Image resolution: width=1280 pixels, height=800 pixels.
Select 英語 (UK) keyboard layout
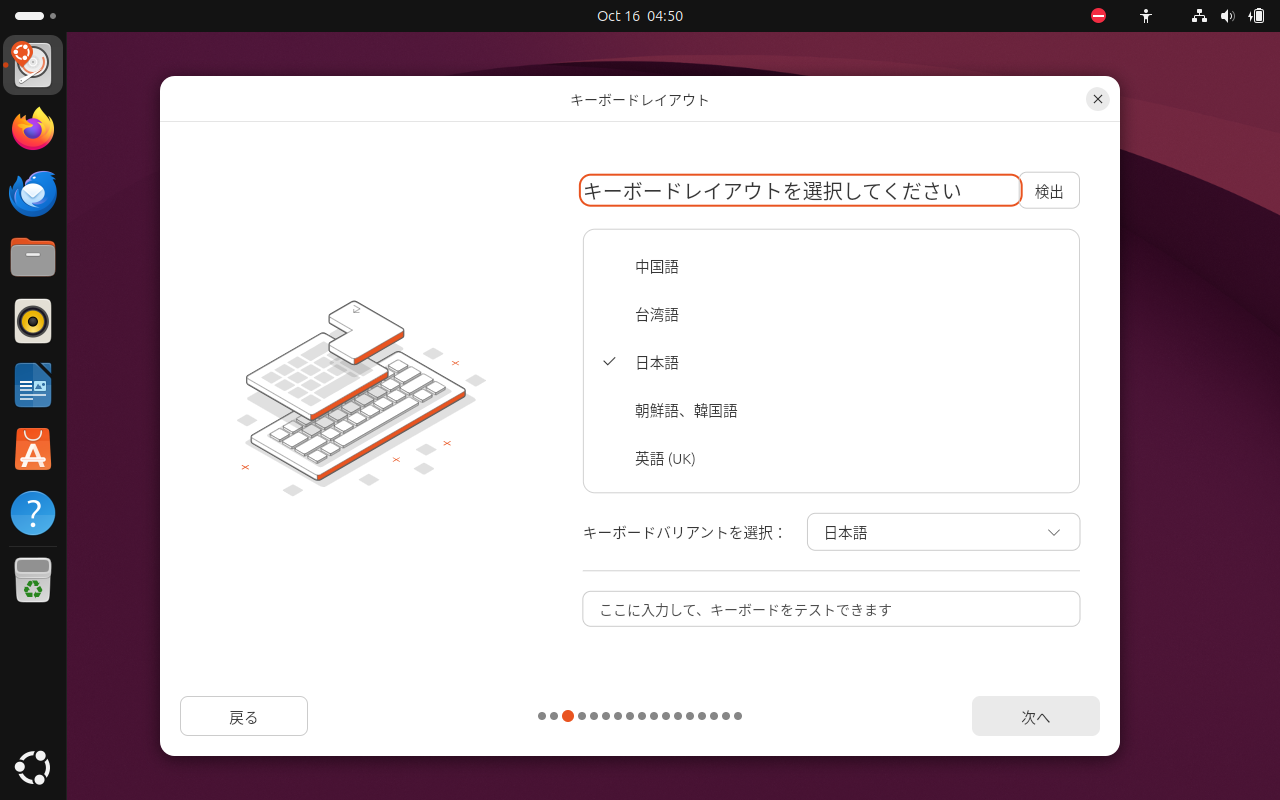click(831, 459)
